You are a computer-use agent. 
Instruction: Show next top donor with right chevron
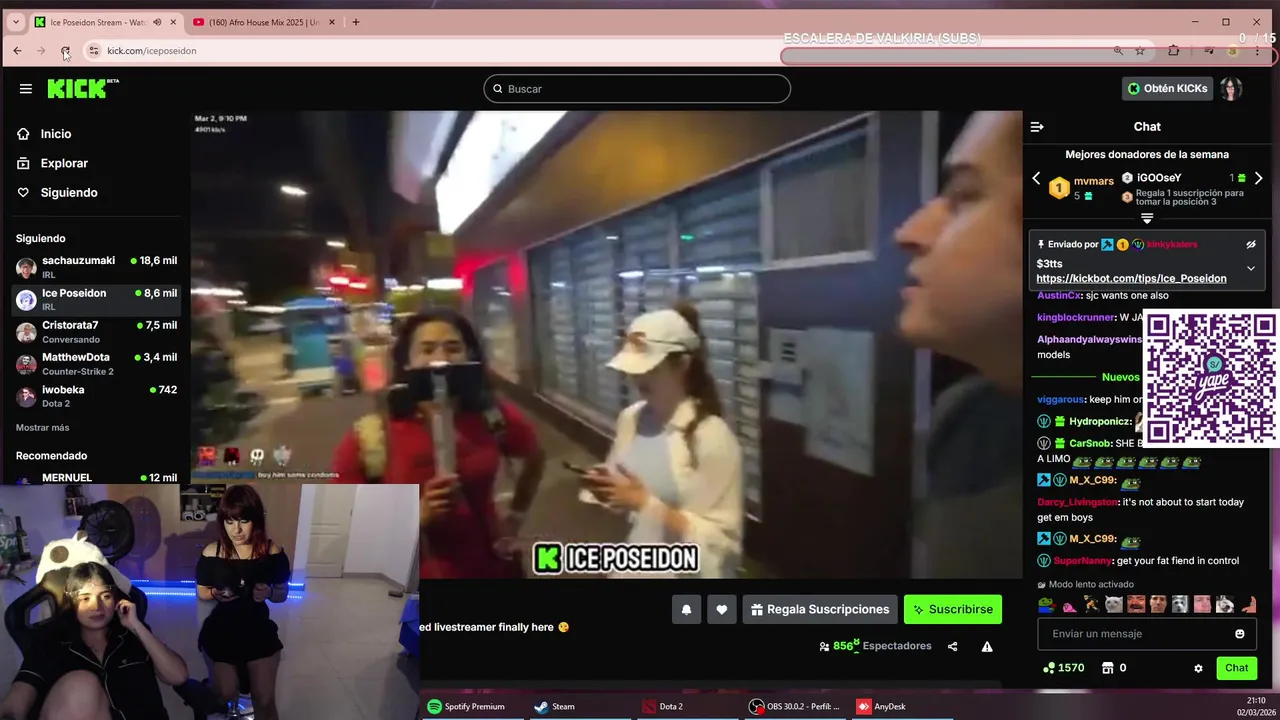[1258, 178]
